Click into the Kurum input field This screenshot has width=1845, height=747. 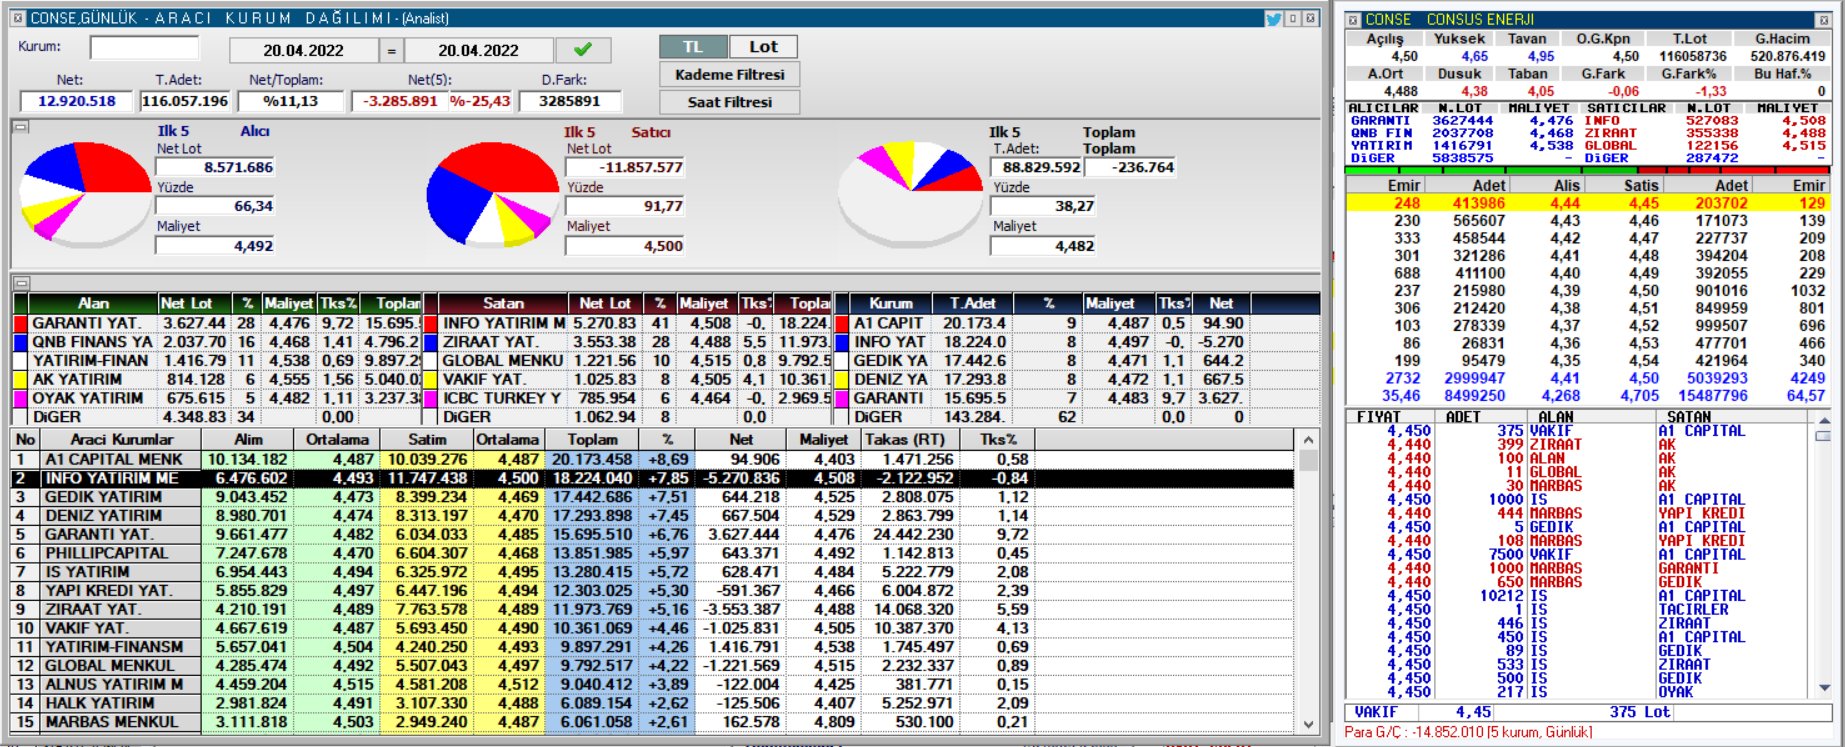[144, 47]
